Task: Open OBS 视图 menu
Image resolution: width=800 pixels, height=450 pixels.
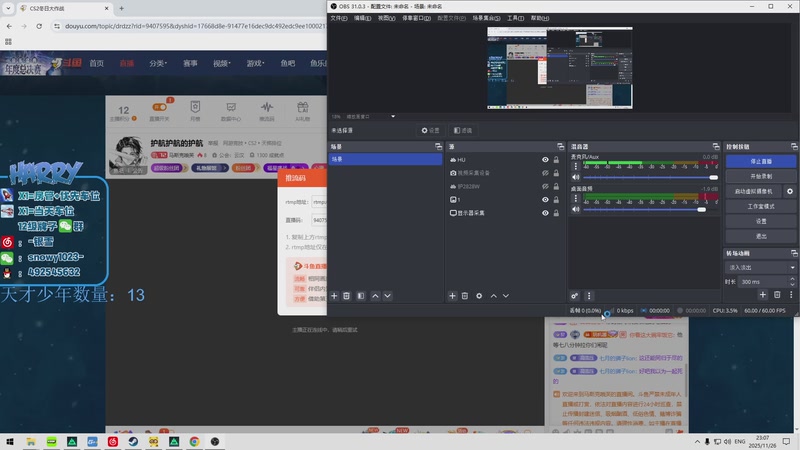Action: pos(386,18)
